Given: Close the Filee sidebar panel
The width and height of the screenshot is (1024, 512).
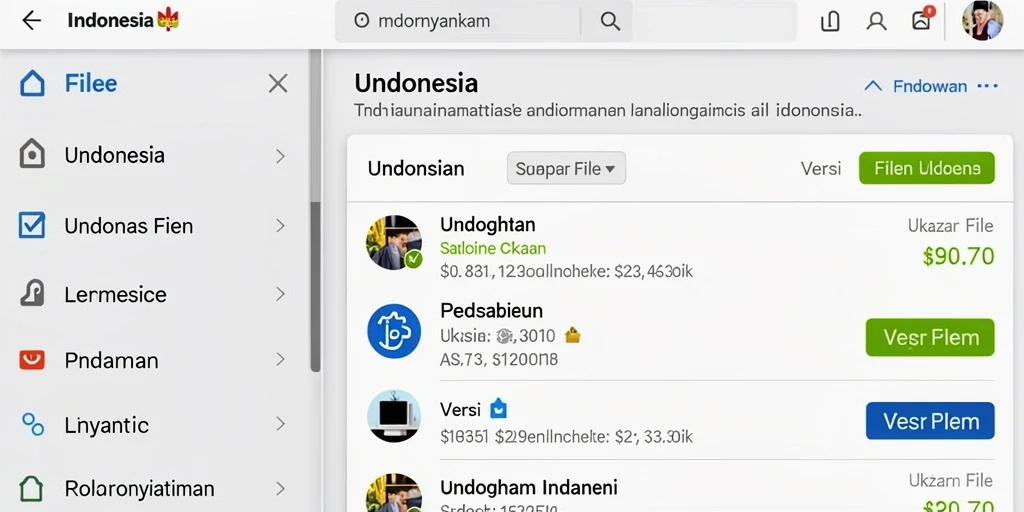Looking at the screenshot, I should (278, 84).
